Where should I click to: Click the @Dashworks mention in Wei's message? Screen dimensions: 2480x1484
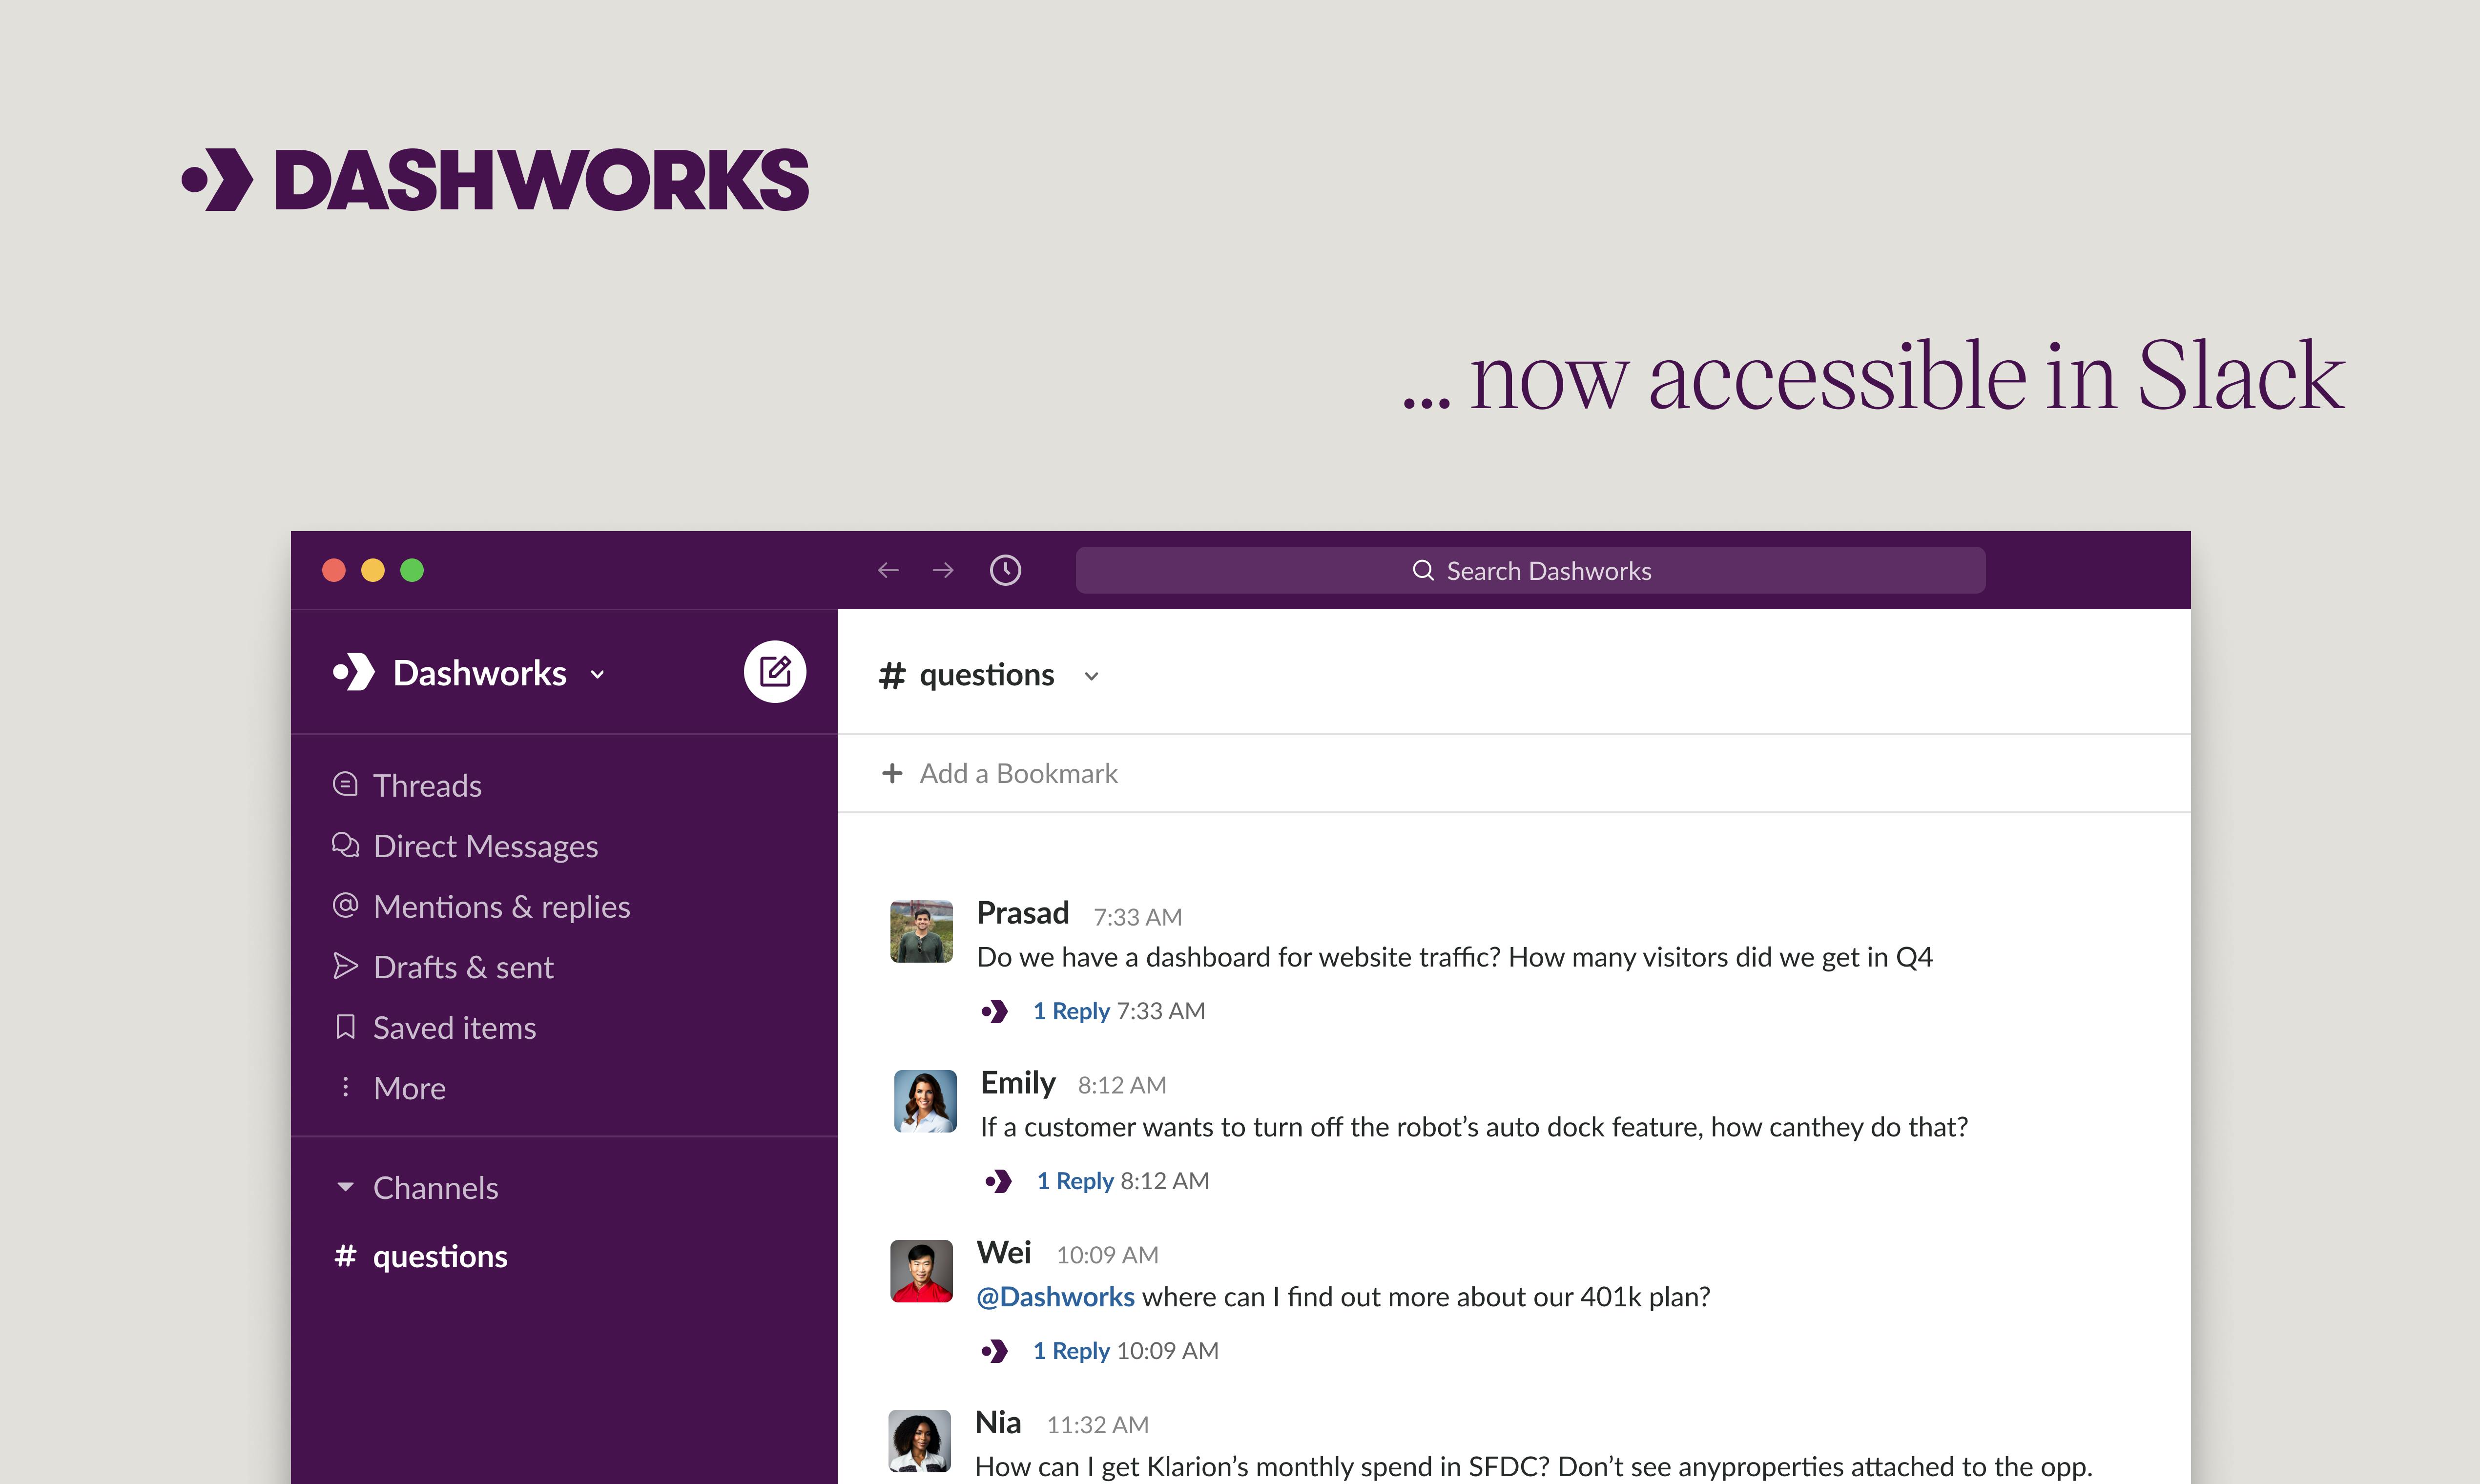pos(1055,1297)
